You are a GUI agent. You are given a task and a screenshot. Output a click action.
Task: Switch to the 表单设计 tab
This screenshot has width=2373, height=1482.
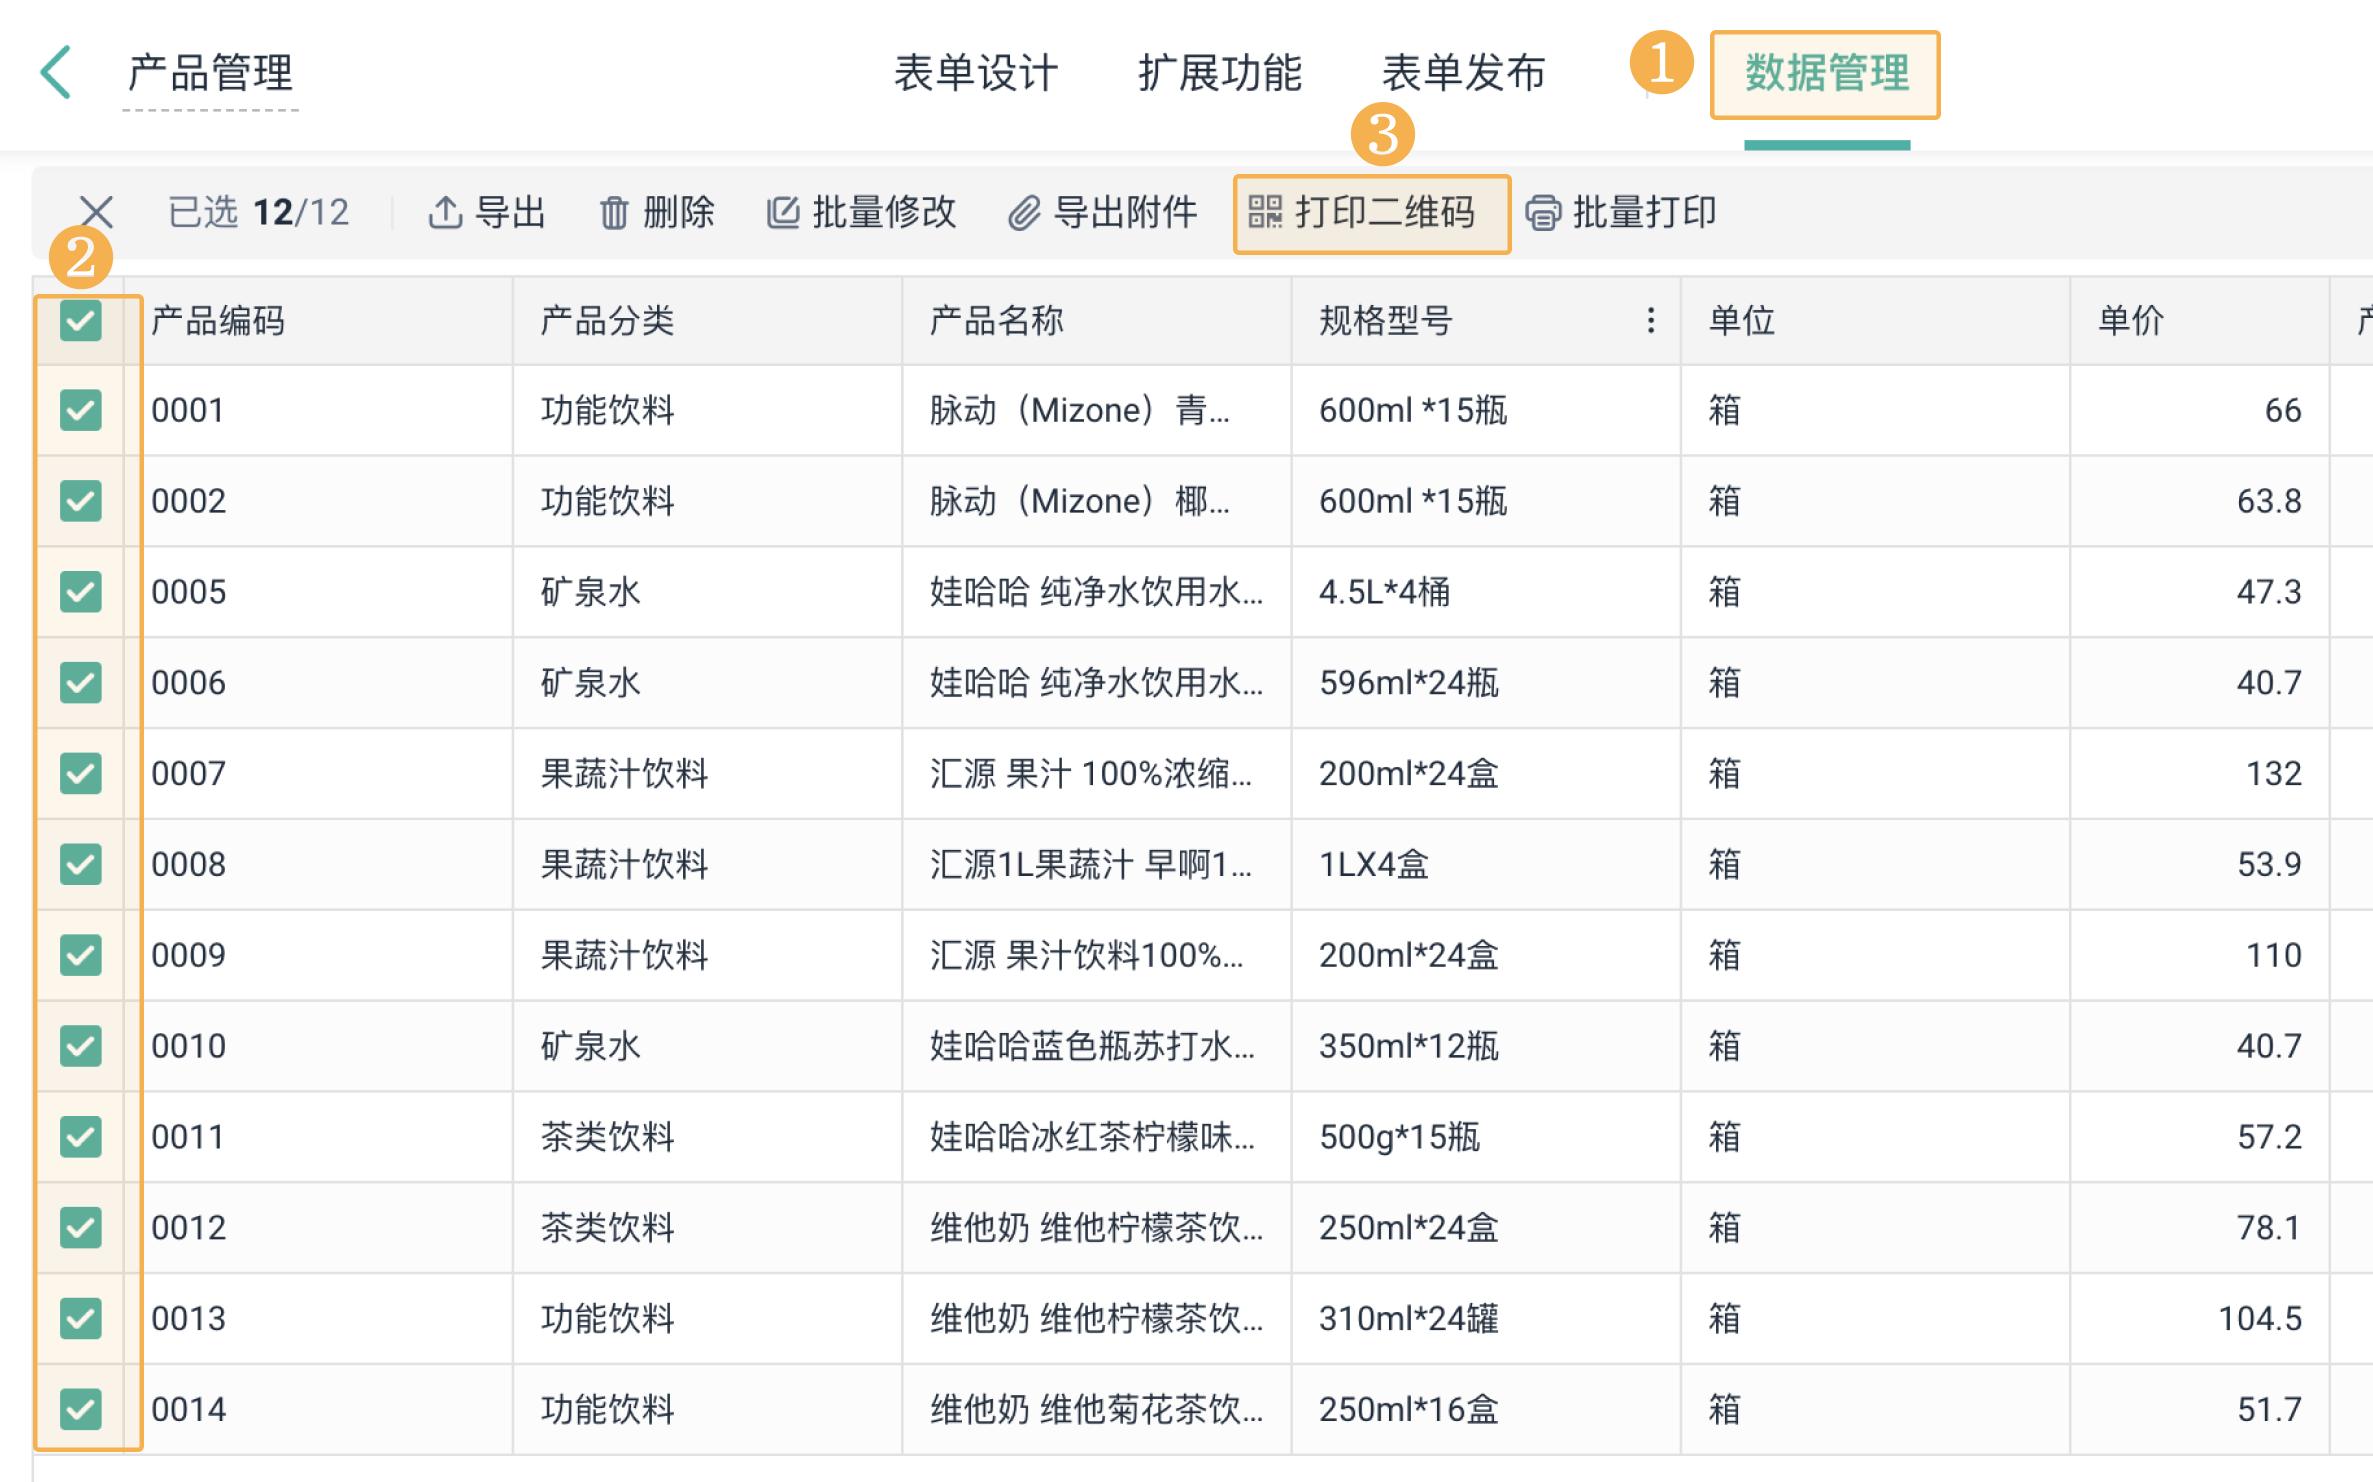pyautogui.click(x=976, y=72)
